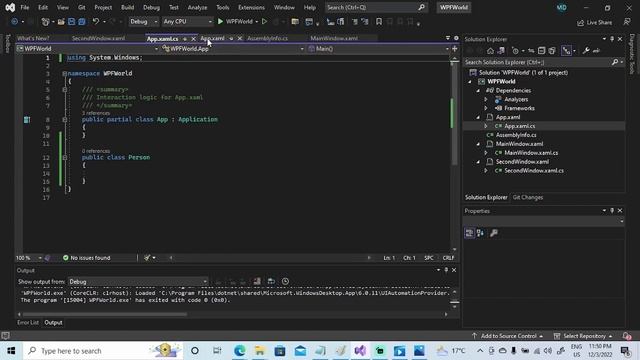Click the New Project icon in the toolbar
The height and width of the screenshot is (360, 640).
45,22
